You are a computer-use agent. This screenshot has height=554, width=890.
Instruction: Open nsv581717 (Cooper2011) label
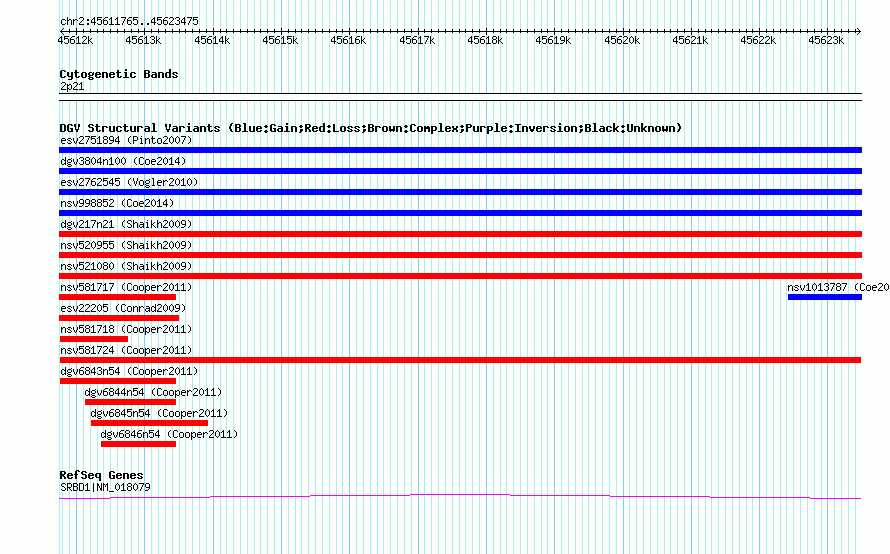(126, 287)
